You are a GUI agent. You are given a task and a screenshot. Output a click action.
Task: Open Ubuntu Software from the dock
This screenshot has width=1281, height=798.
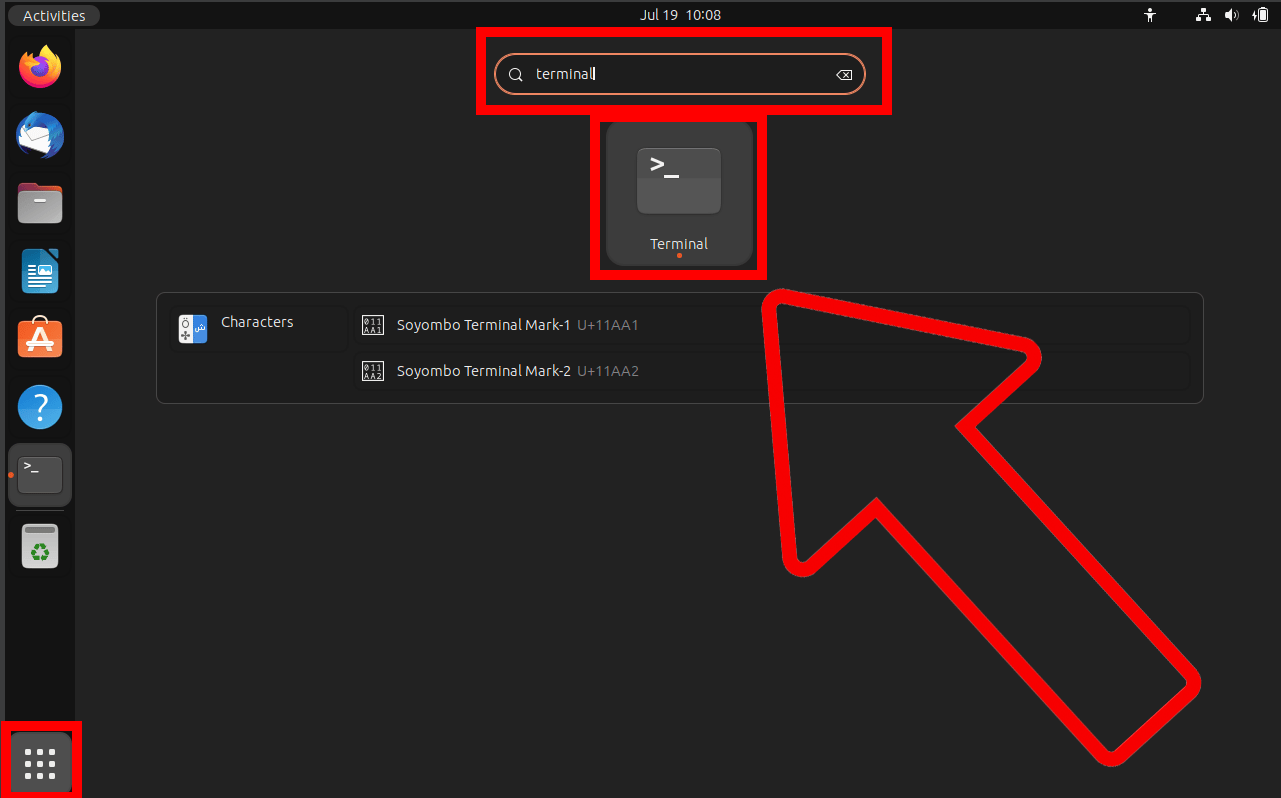tap(39, 338)
